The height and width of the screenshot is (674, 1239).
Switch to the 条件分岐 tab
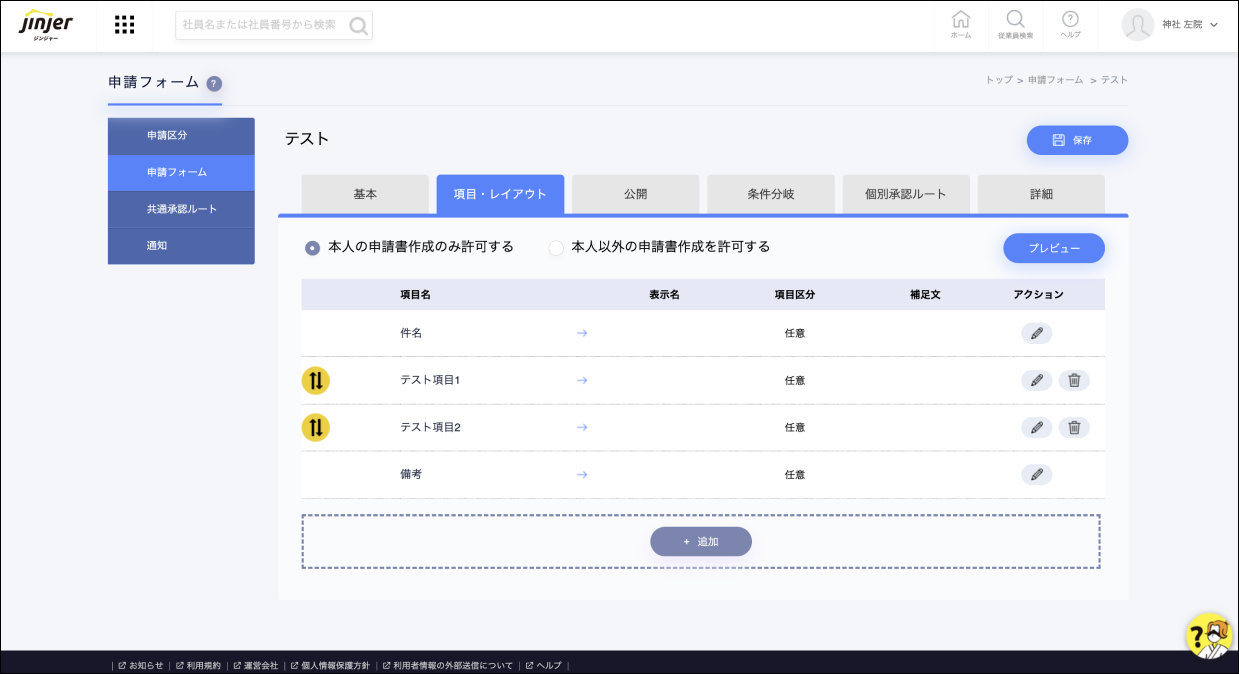pyautogui.click(x=770, y=194)
